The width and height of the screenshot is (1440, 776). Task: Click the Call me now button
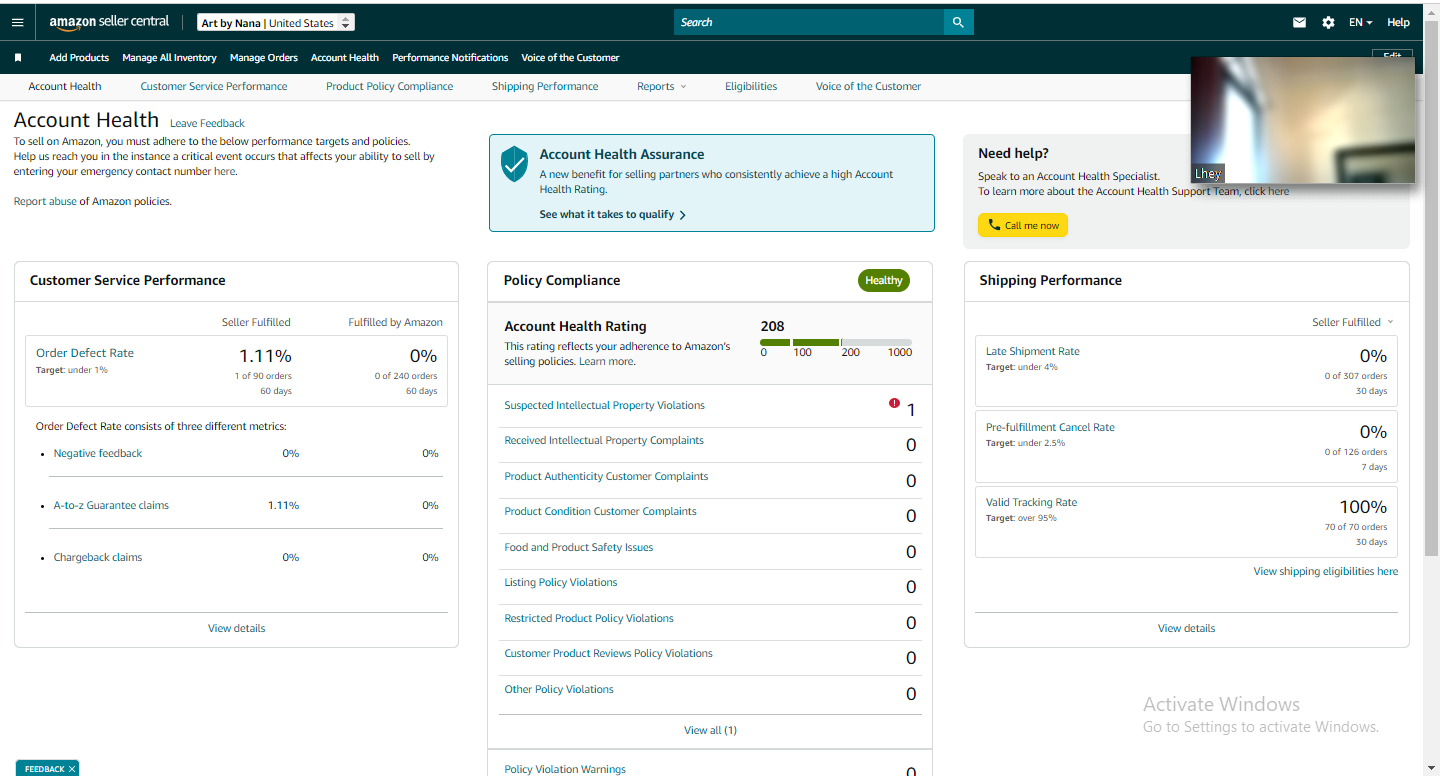(1023, 225)
